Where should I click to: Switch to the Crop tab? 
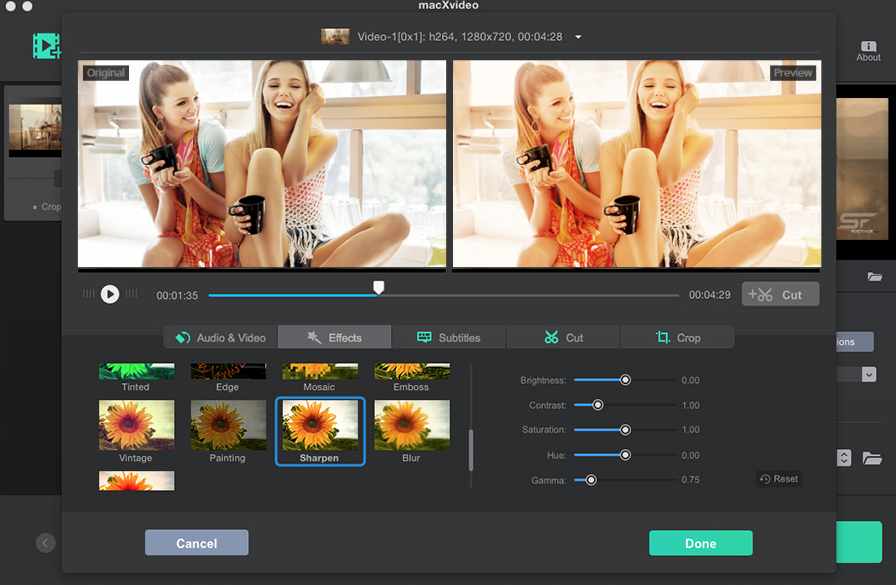678,337
